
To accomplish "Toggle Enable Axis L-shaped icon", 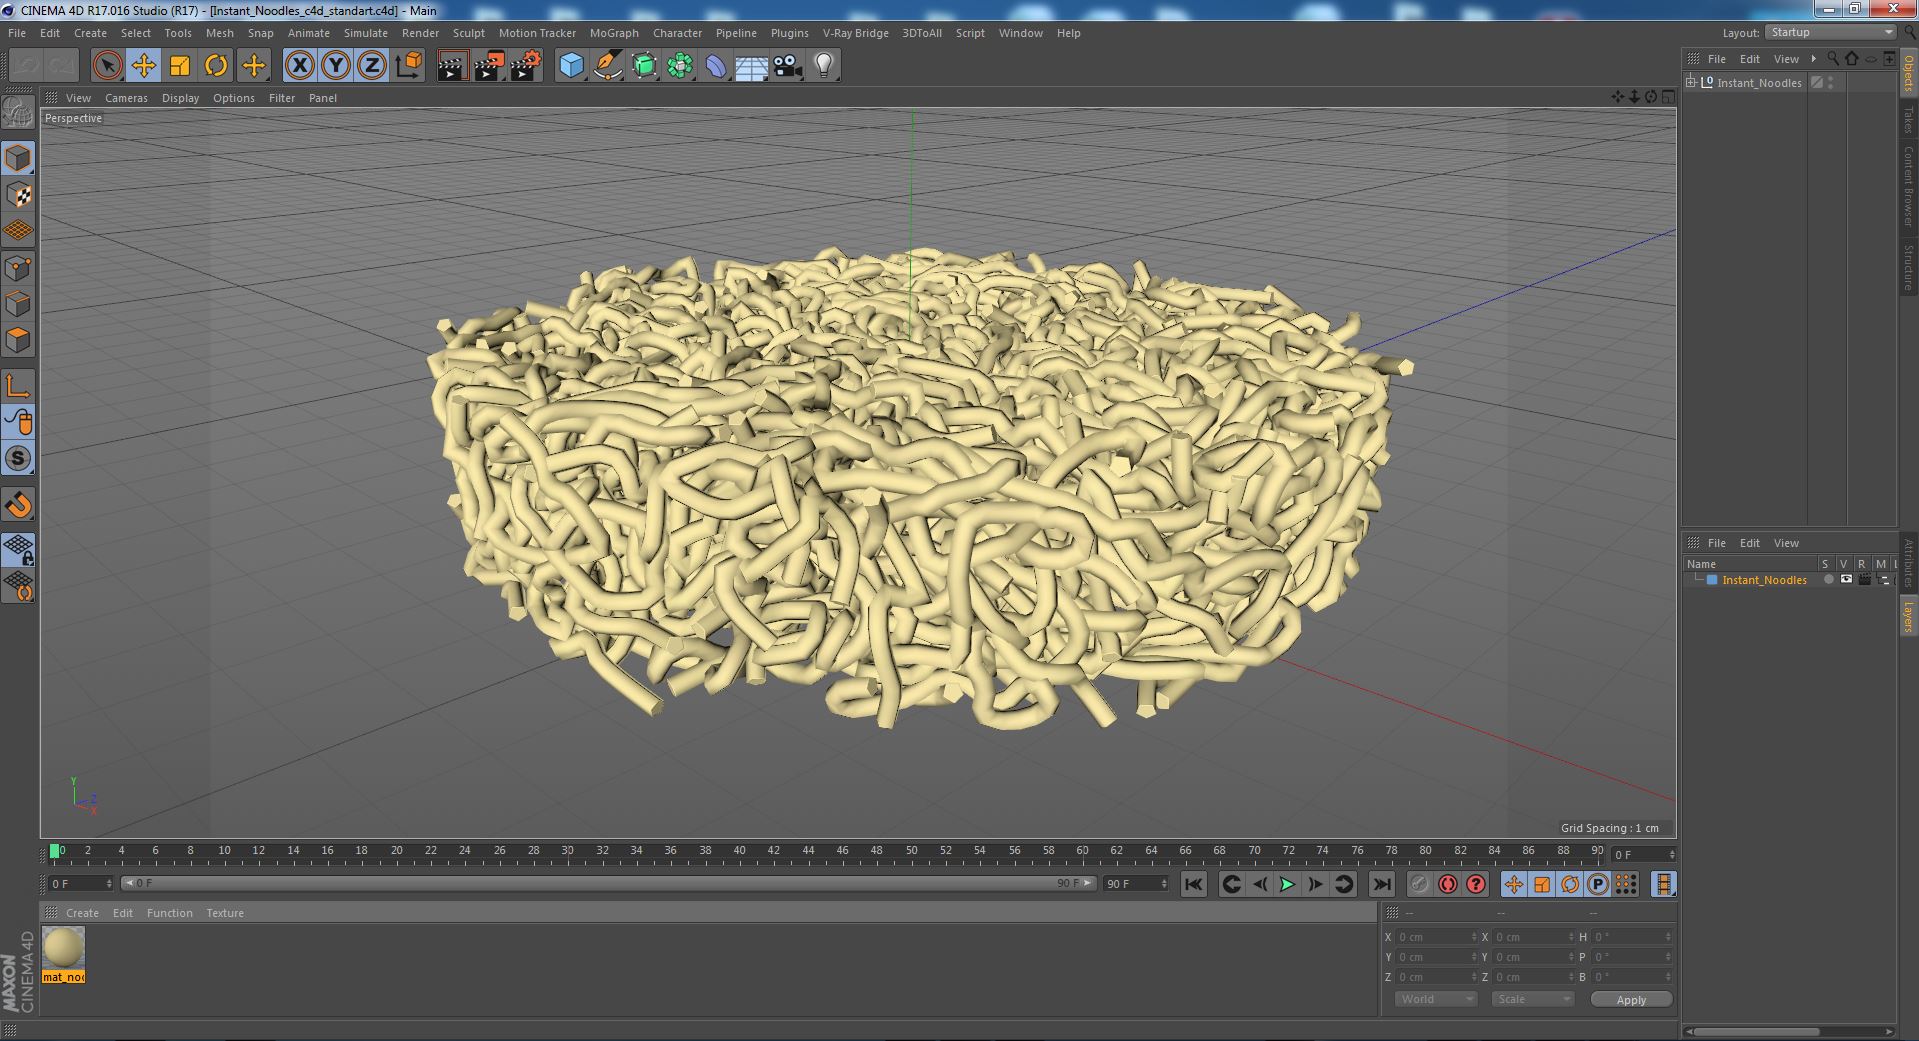I will coord(18,385).
